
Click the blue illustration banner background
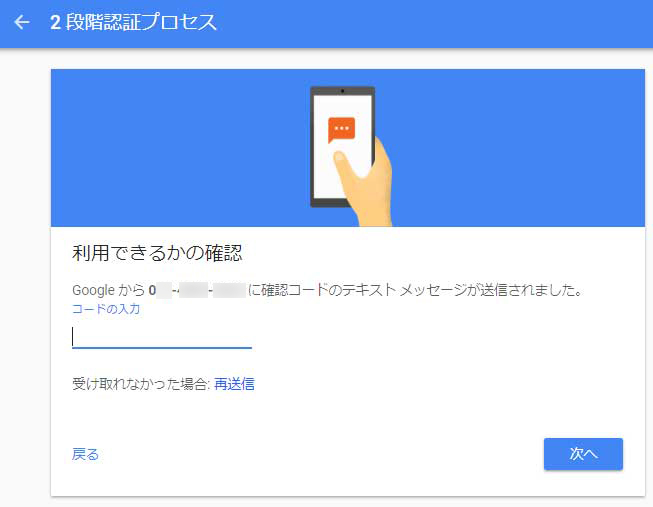pos(167,148)
